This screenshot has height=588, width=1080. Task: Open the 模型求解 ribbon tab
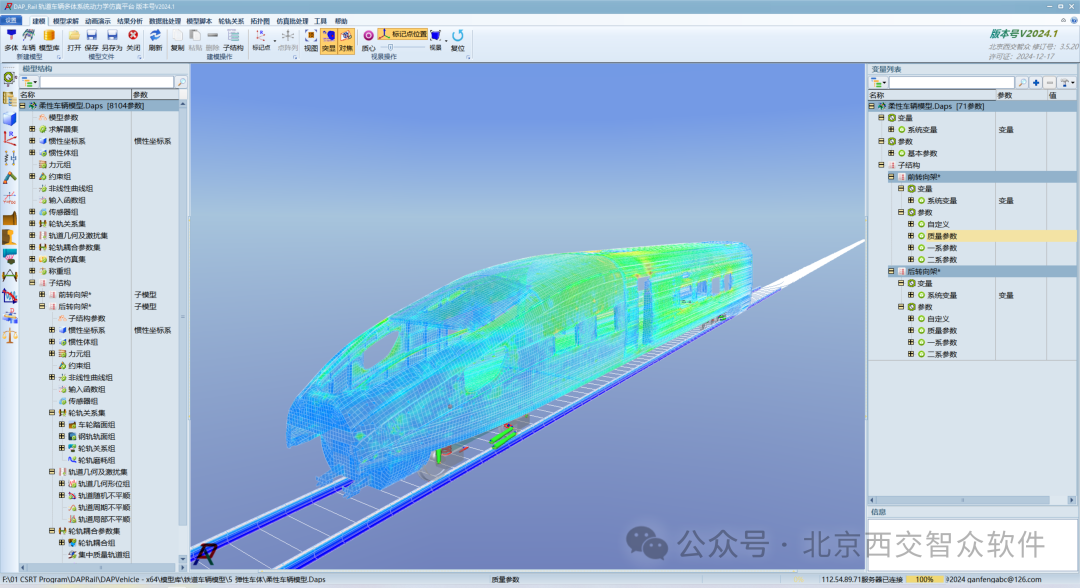coord(66,21)
